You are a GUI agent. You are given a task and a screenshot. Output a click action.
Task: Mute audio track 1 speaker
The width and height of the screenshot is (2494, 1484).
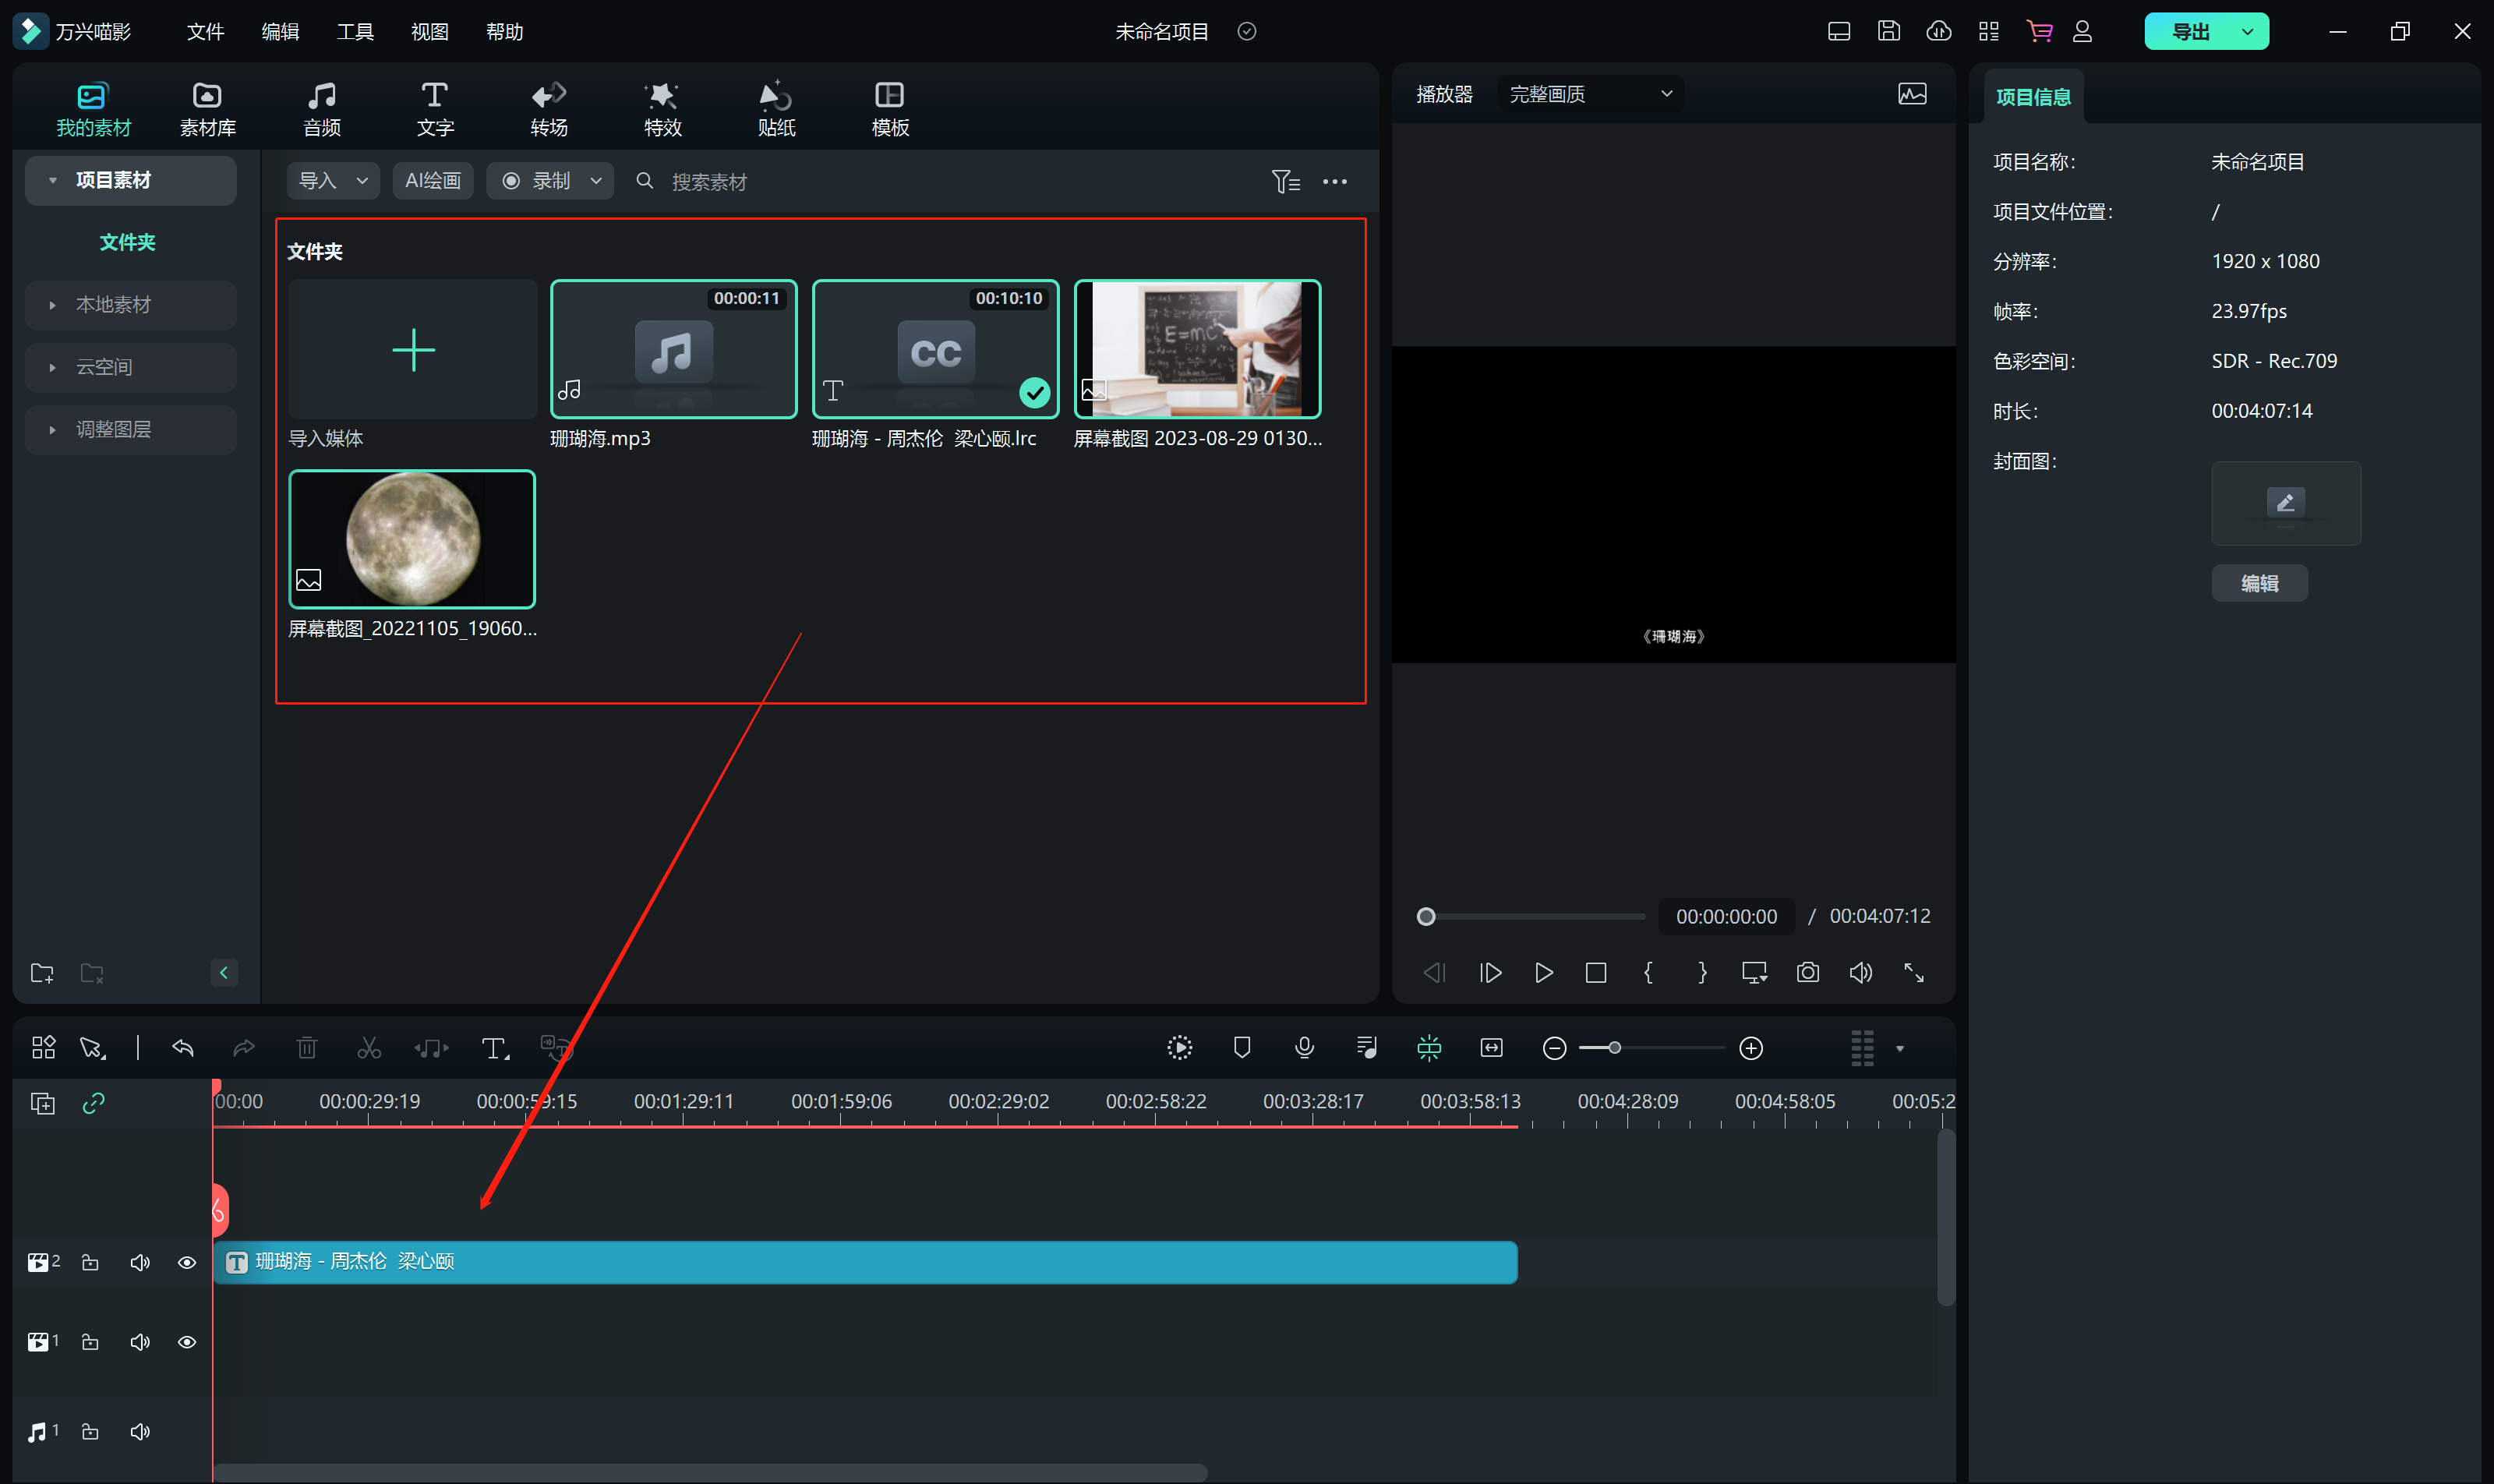point(140,1431)
